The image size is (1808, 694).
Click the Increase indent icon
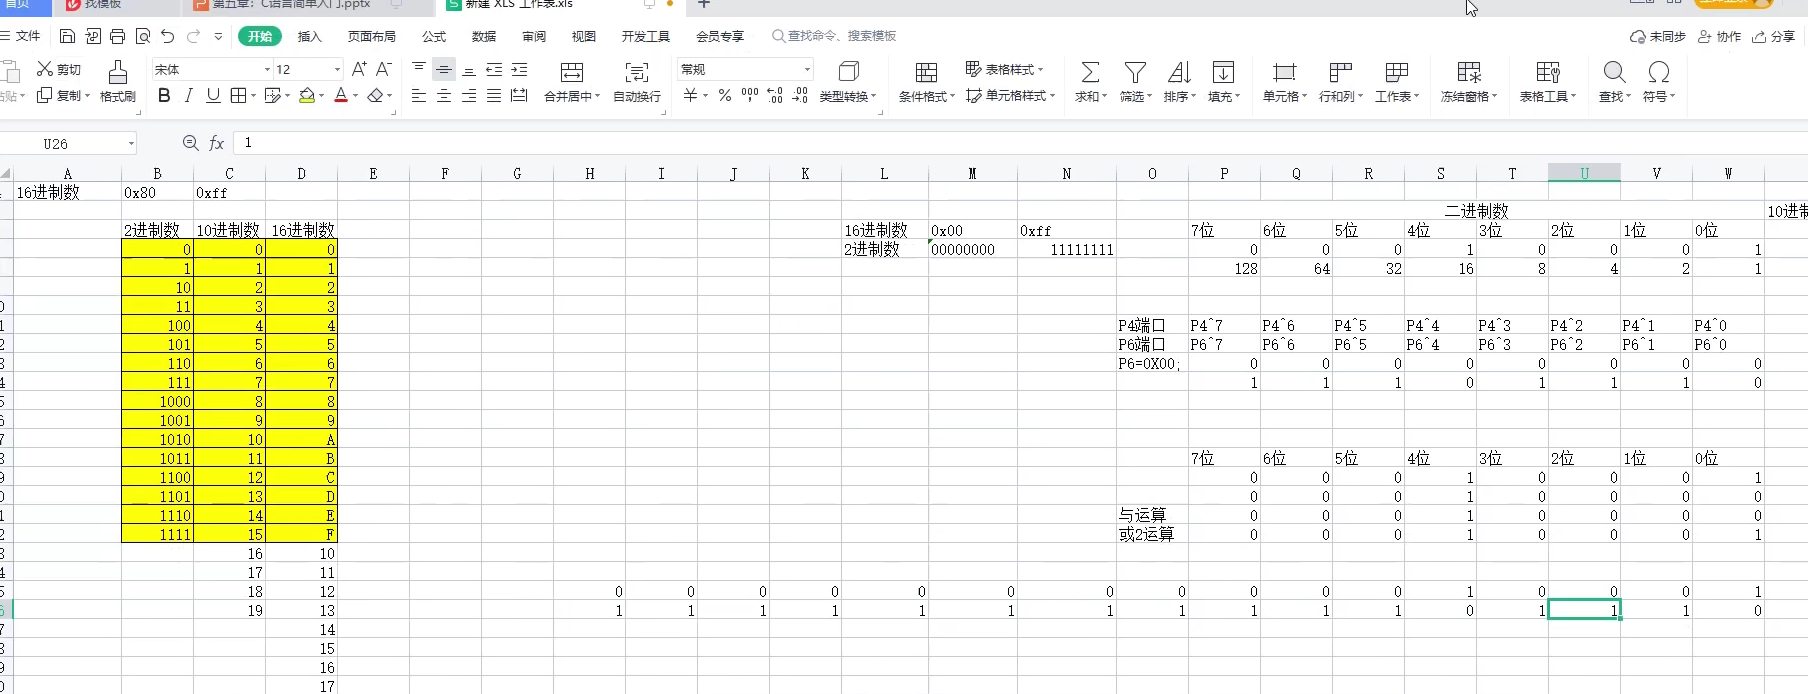(x=519, y=69)
